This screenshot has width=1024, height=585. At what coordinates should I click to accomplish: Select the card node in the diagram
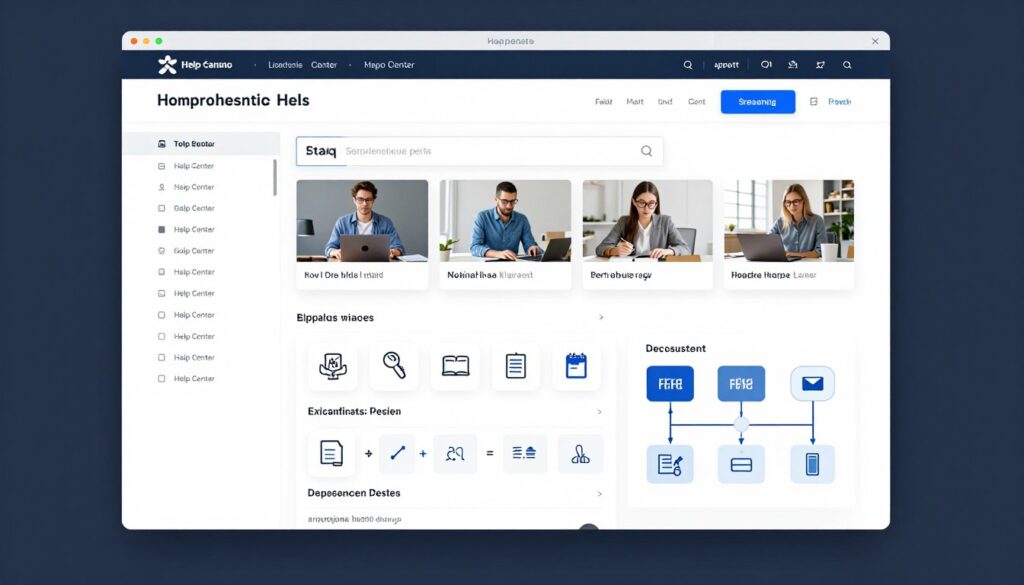point(741,464)
